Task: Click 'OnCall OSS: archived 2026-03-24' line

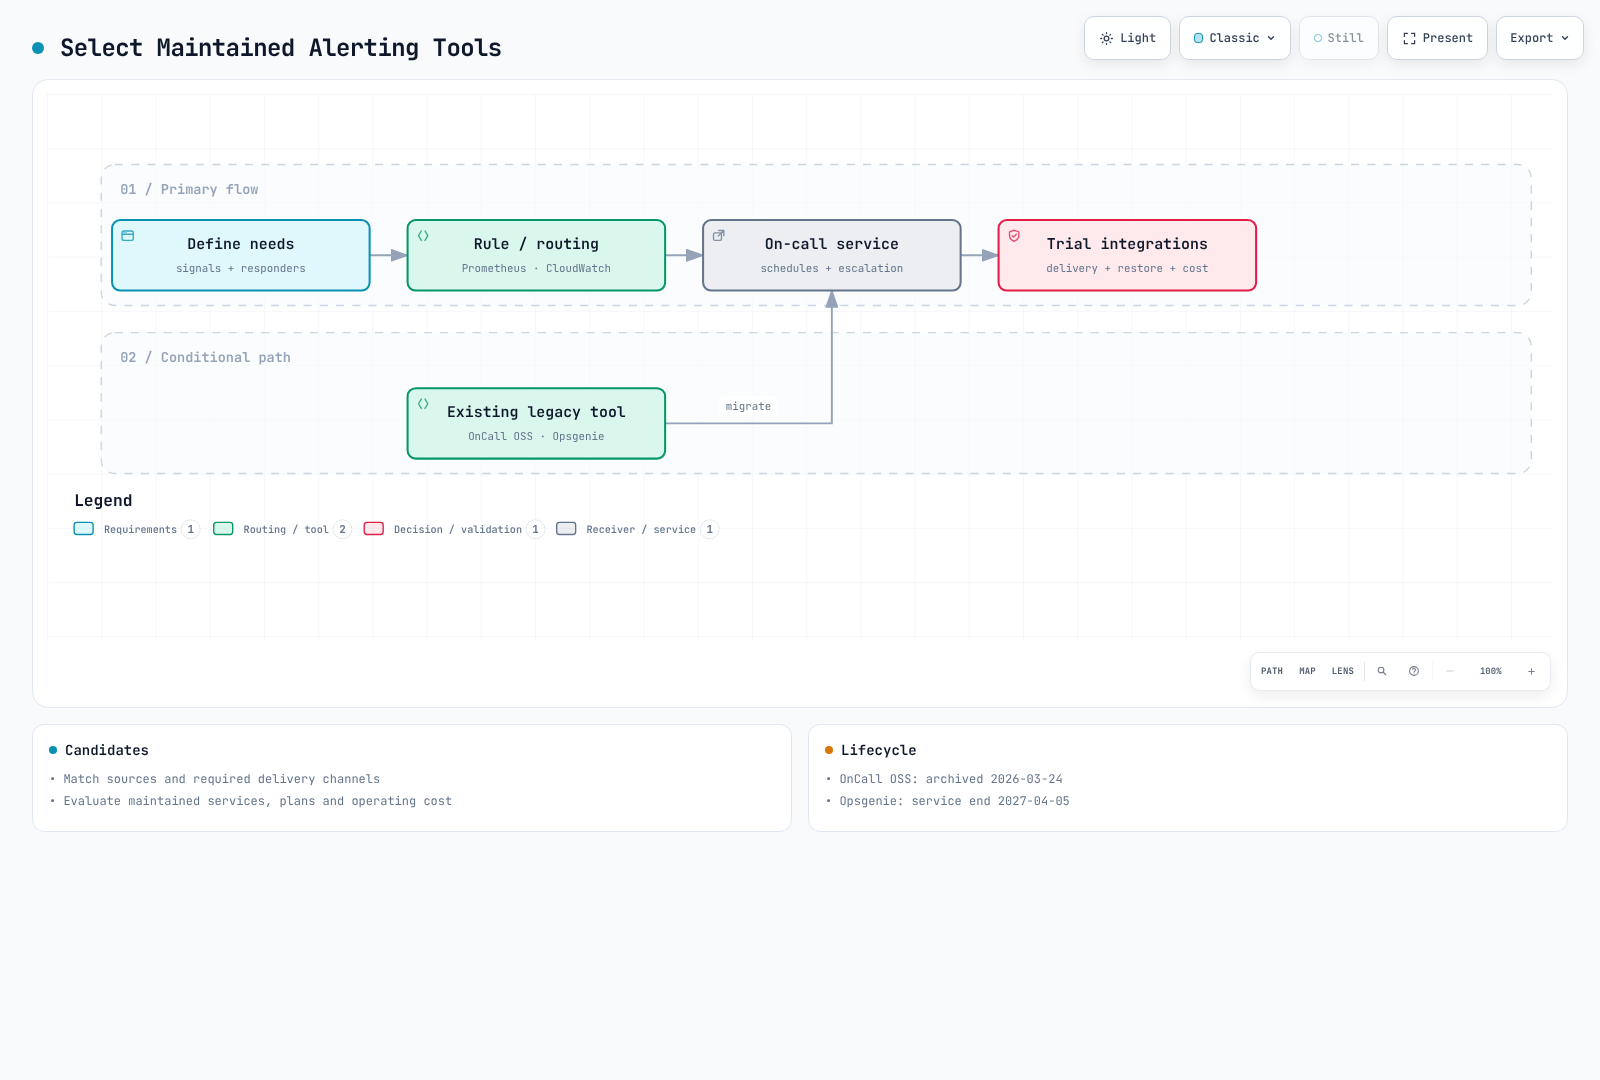Action: pos(951,779)
